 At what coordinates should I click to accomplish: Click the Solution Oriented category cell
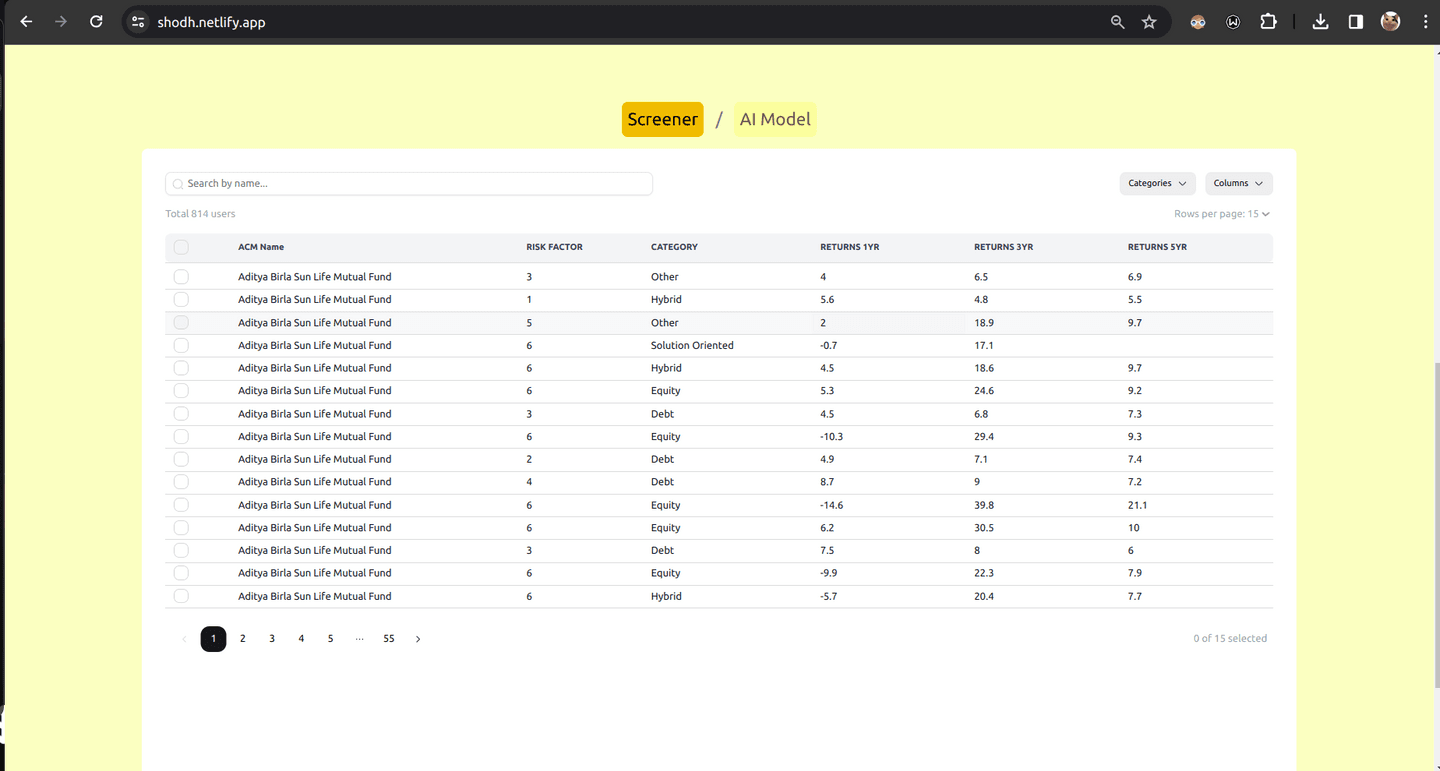click(x=692, y=345)
